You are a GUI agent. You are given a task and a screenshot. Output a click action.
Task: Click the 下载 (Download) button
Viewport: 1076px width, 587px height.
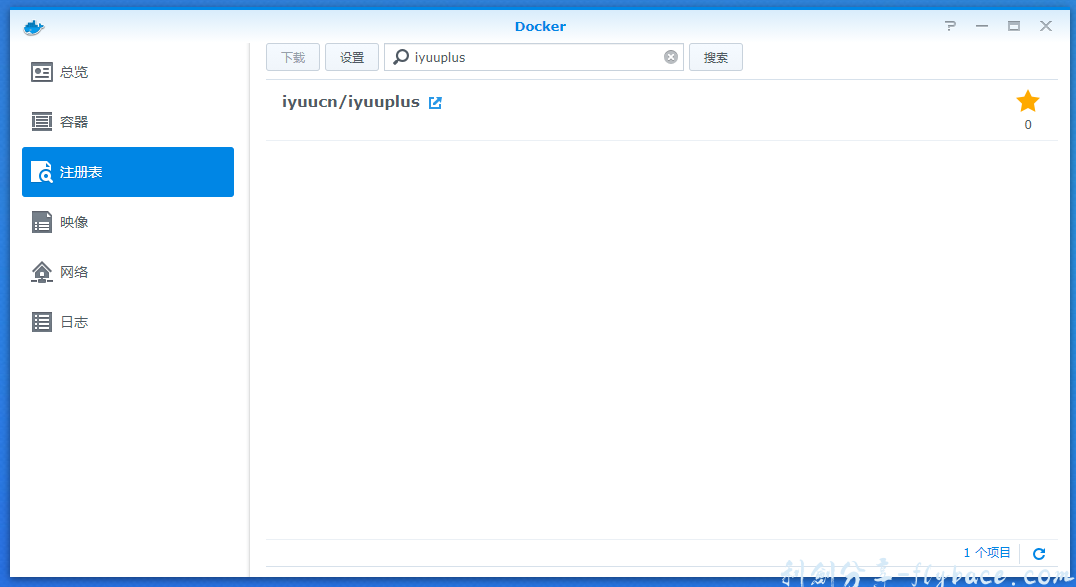click(292, 57)
